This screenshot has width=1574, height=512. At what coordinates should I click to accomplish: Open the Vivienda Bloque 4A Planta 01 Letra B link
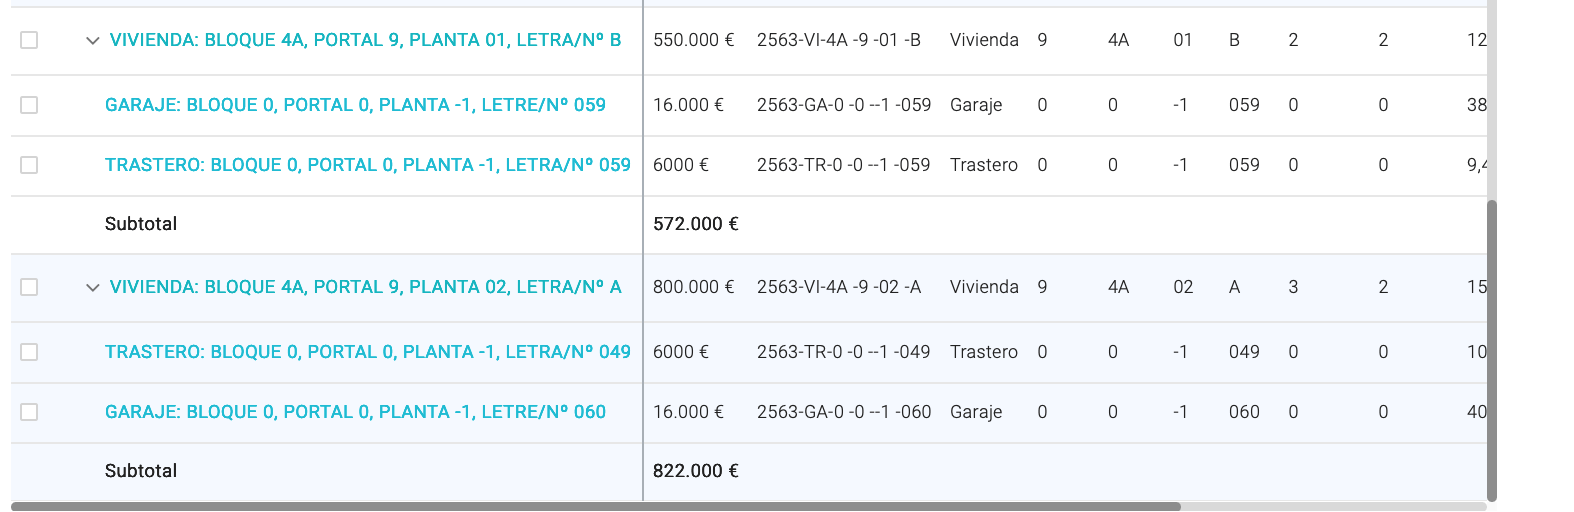pos(366,40)
